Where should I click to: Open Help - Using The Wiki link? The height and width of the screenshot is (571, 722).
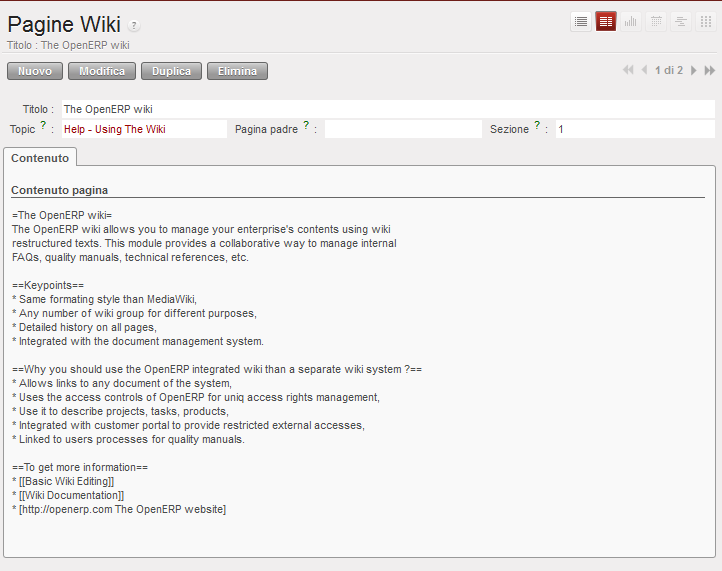click(115, 129)
